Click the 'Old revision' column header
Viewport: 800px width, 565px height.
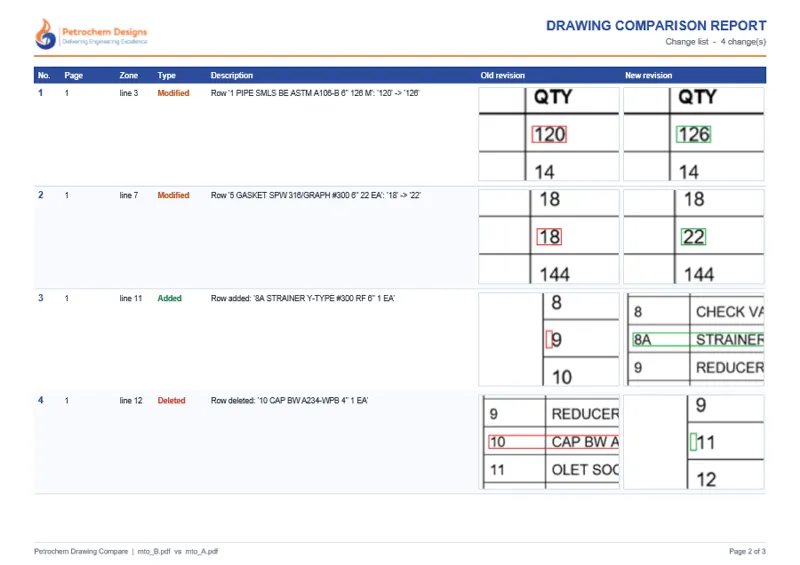pos(502,75)
